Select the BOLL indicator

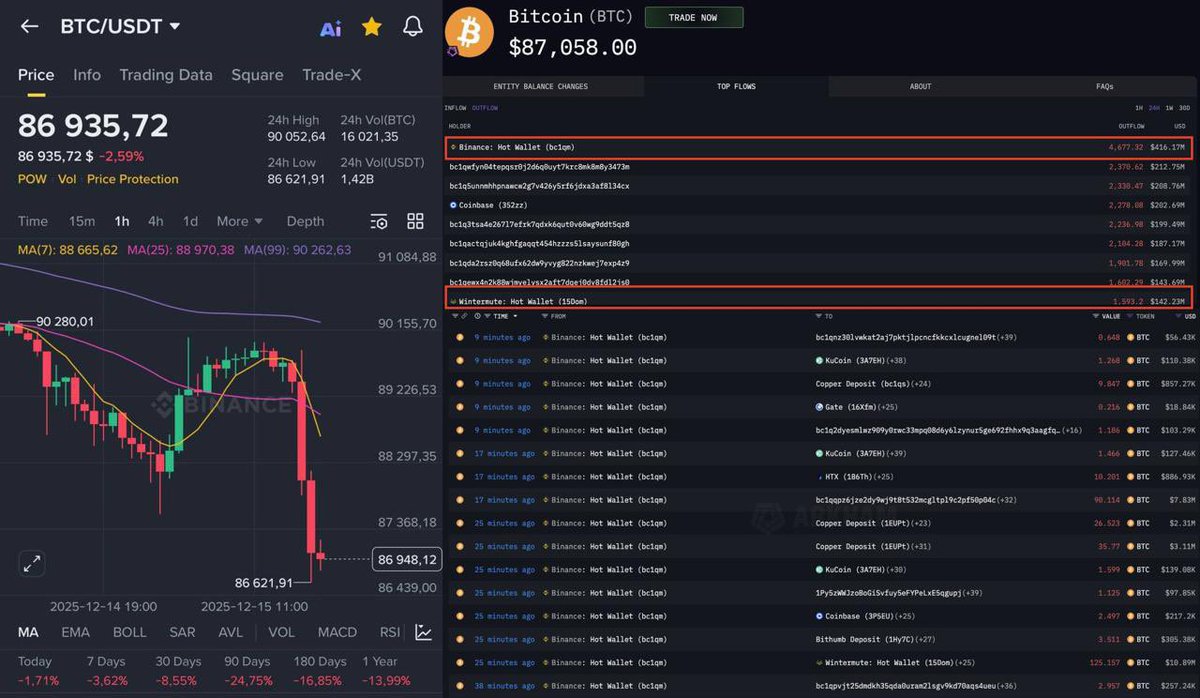(129, 632)
